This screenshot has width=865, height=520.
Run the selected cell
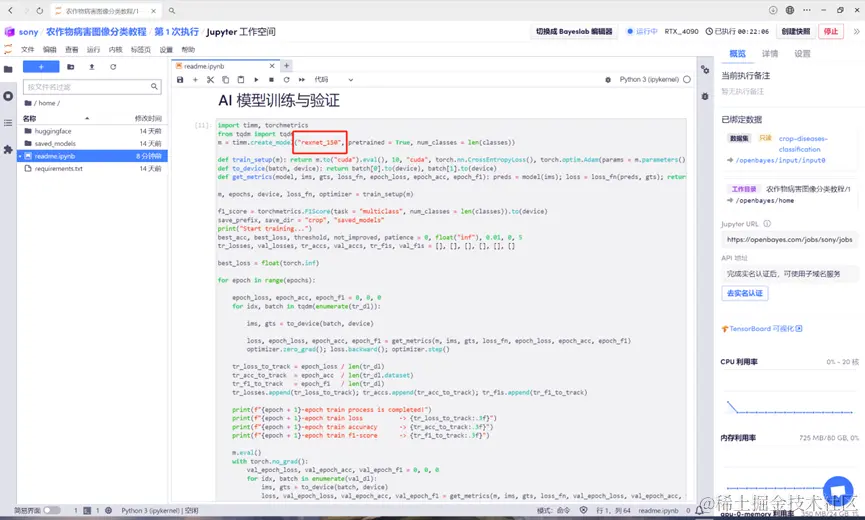point(256,79)
